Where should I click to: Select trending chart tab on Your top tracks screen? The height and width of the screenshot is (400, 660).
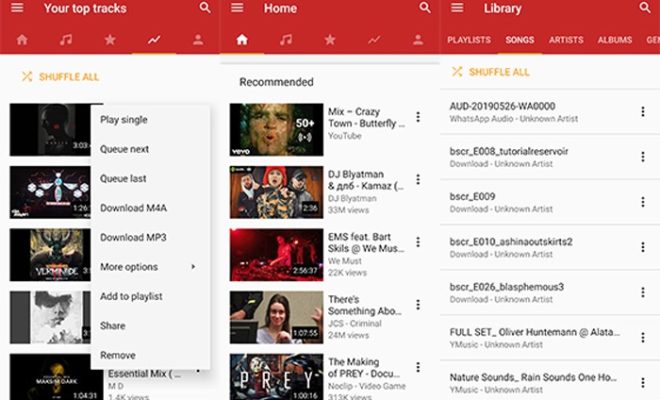tap(154, 40)
